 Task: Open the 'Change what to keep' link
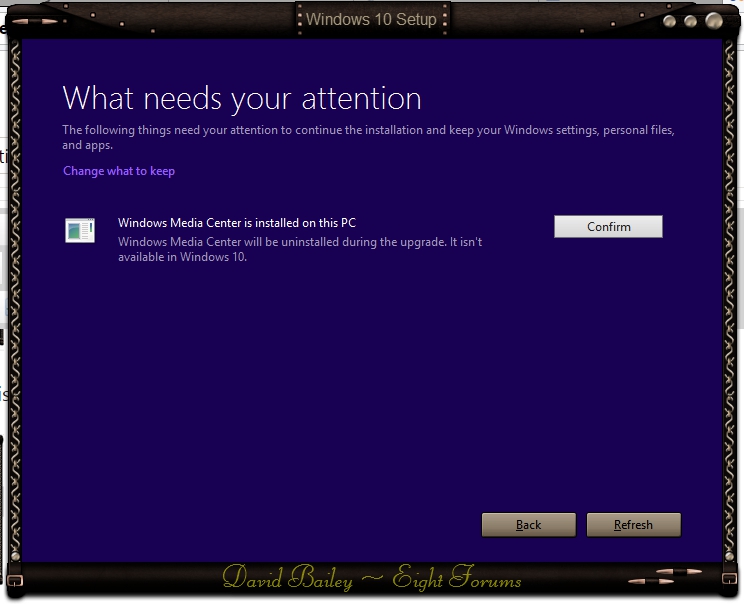119,171
